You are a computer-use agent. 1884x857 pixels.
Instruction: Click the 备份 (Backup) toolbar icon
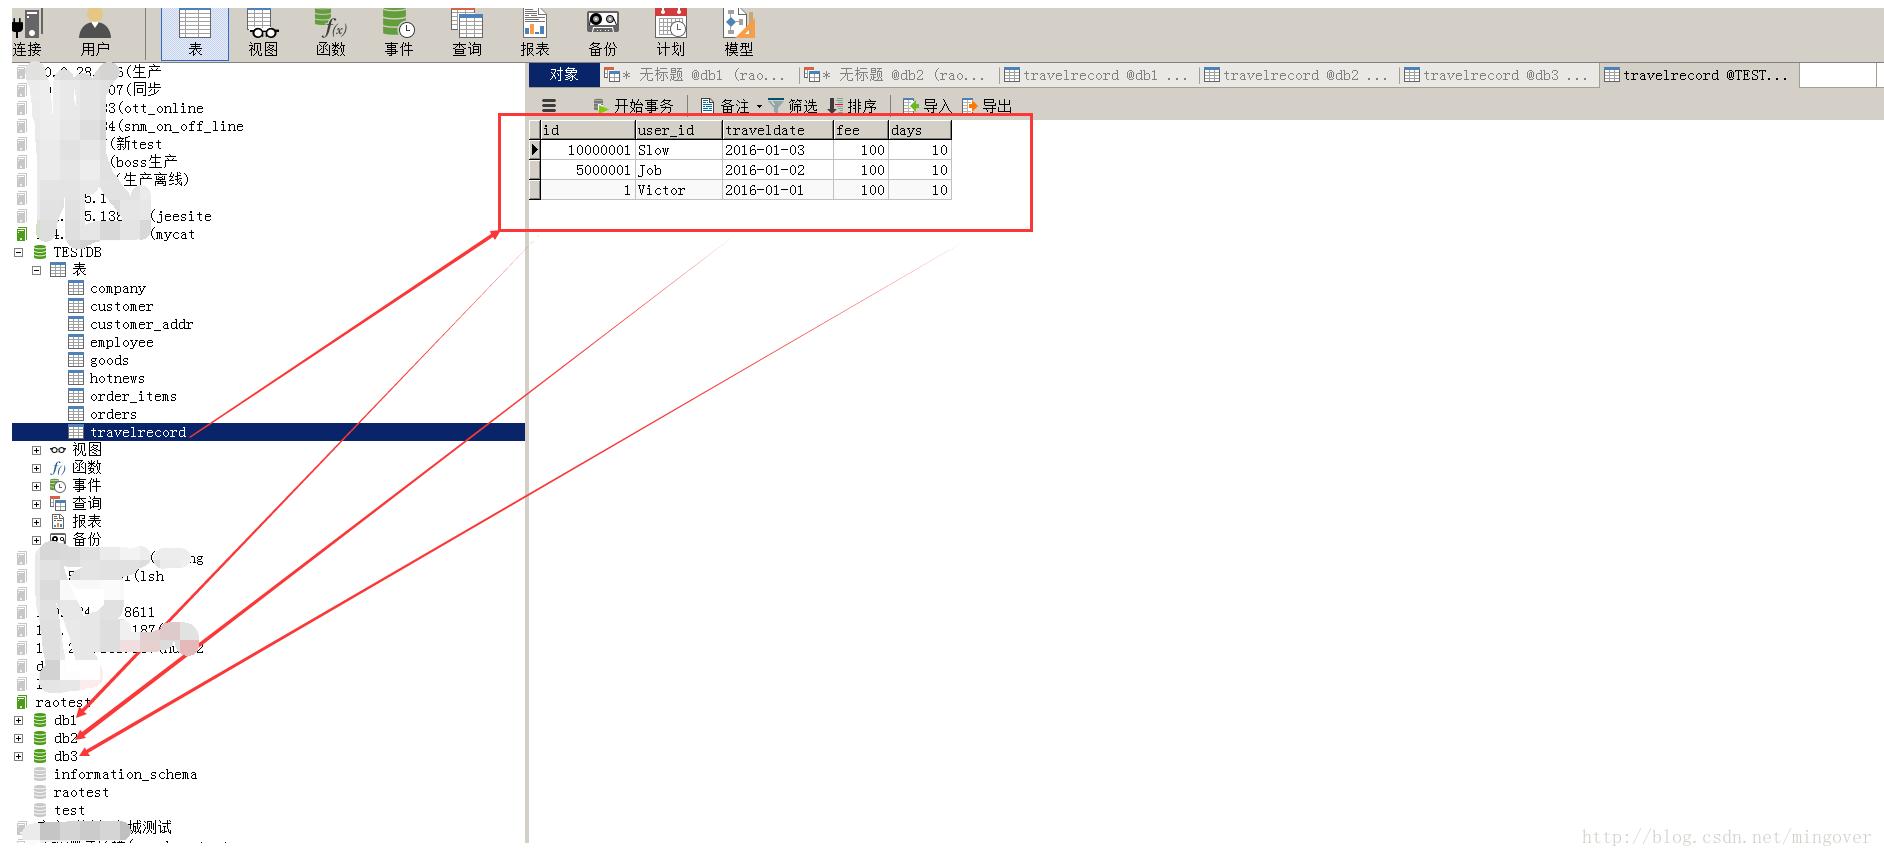(603, 33)
